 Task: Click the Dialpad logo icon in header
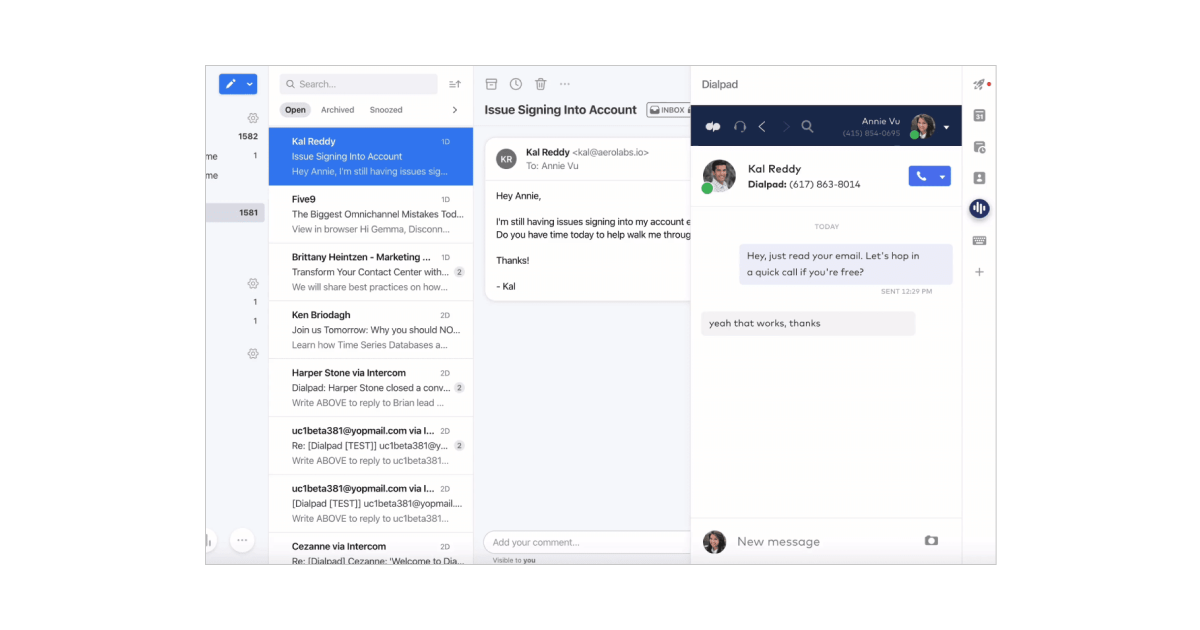click(713, 127)
